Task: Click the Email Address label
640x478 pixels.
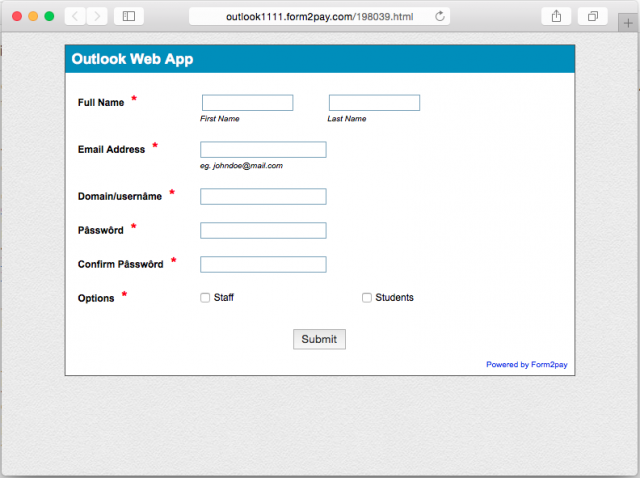Action: [111, 149]
